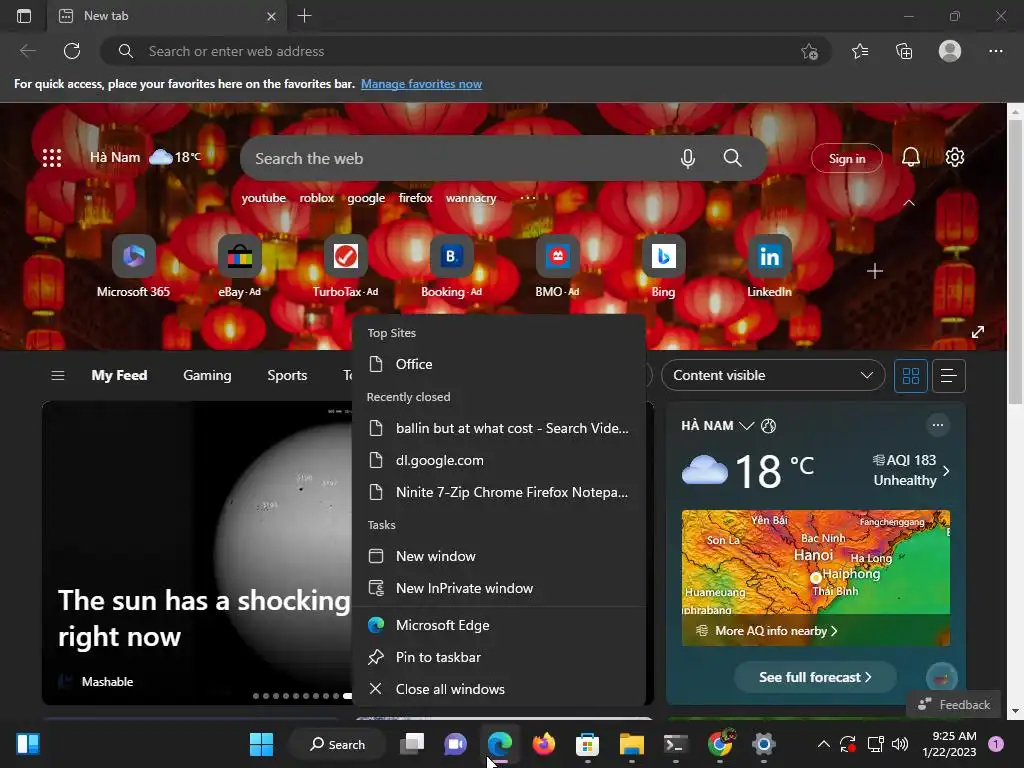Click the Sign in button

846,159
